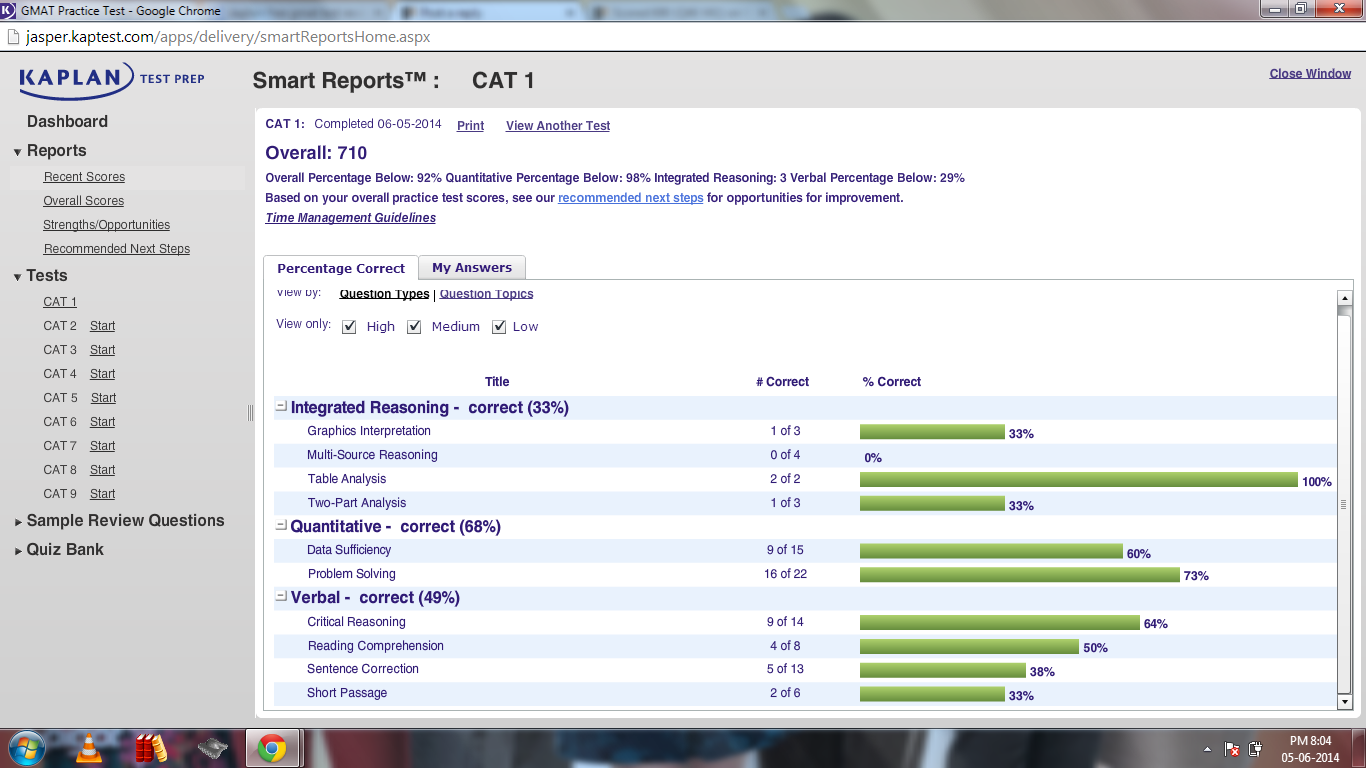Click the Google Chrome taskbar icon

[x=271, y=748]
